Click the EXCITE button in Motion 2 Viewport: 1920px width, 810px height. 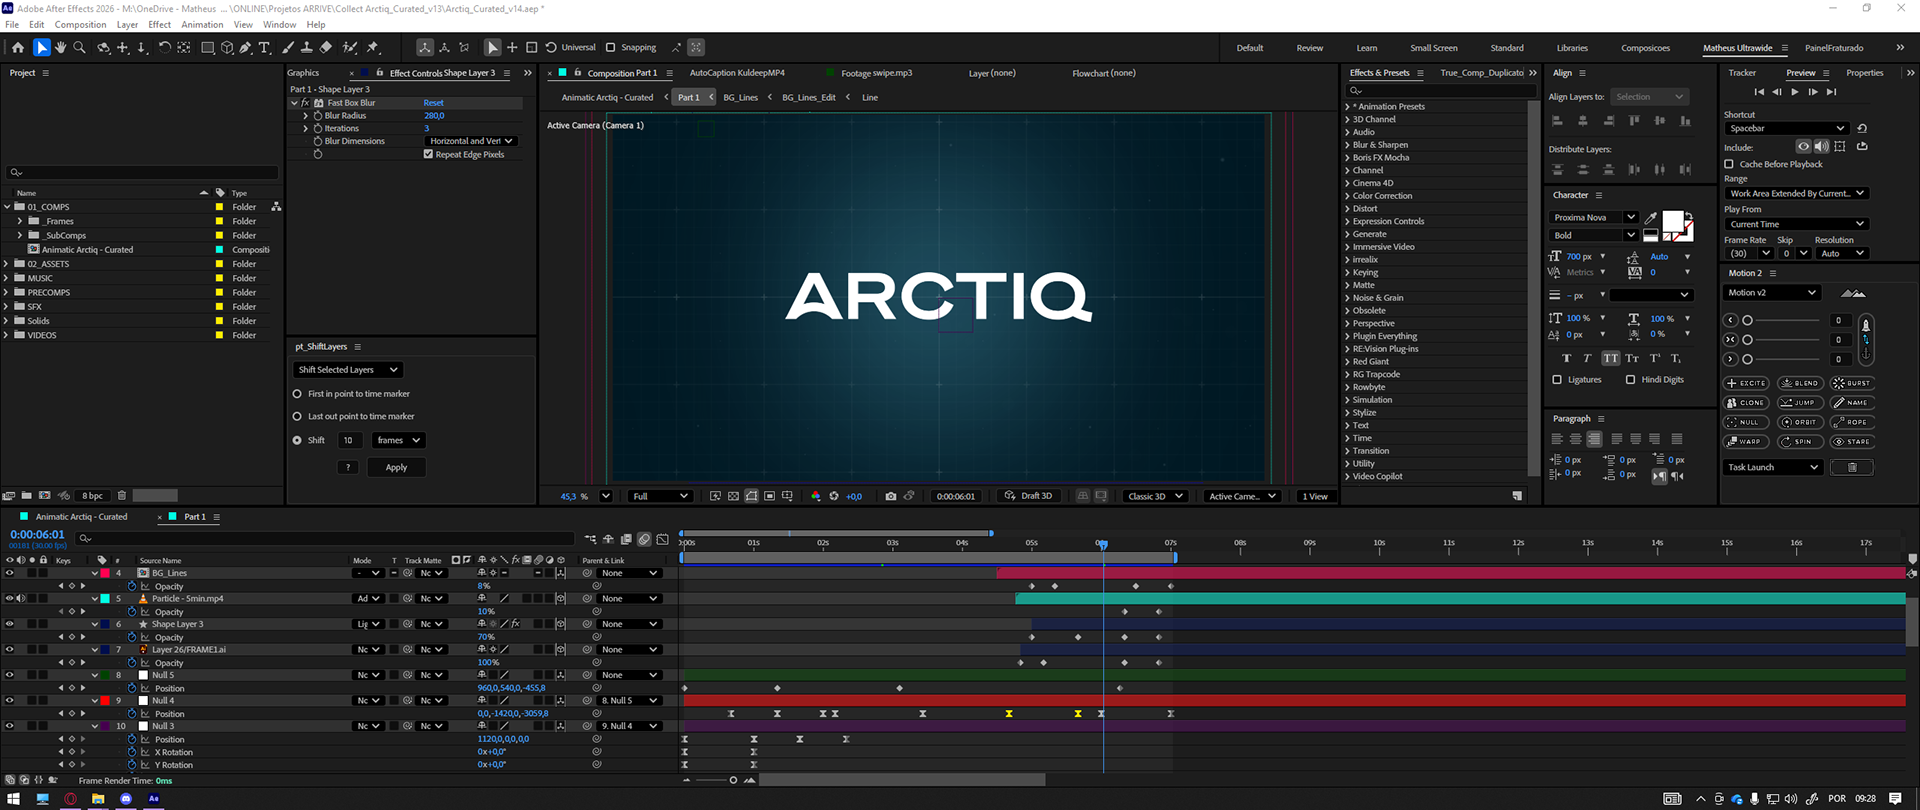click(x=1747, y=383)
